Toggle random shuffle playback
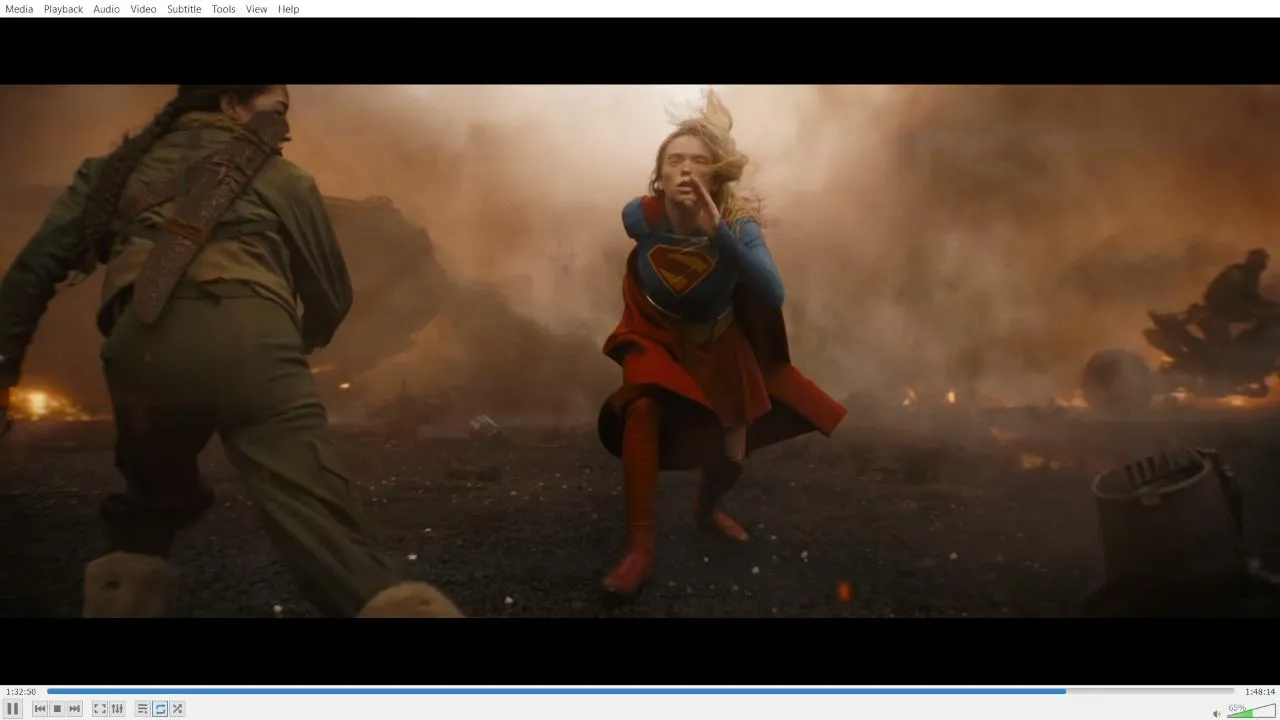 pos(177,709)
